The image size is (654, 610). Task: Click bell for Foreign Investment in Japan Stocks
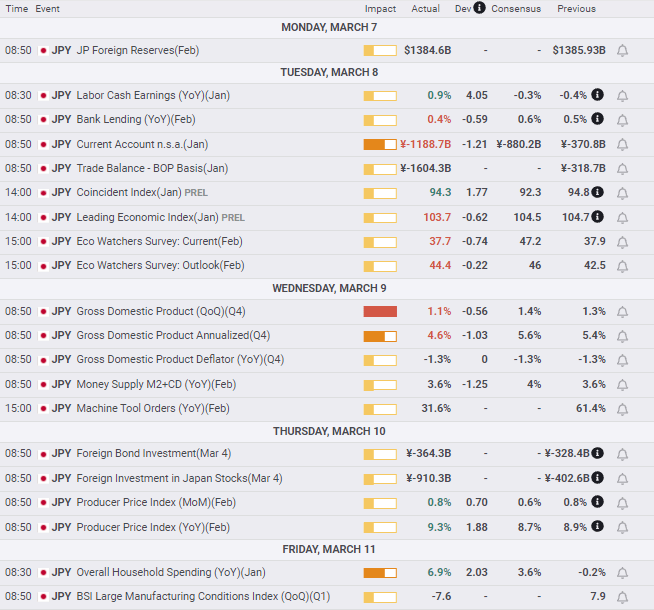click(622, 479)
